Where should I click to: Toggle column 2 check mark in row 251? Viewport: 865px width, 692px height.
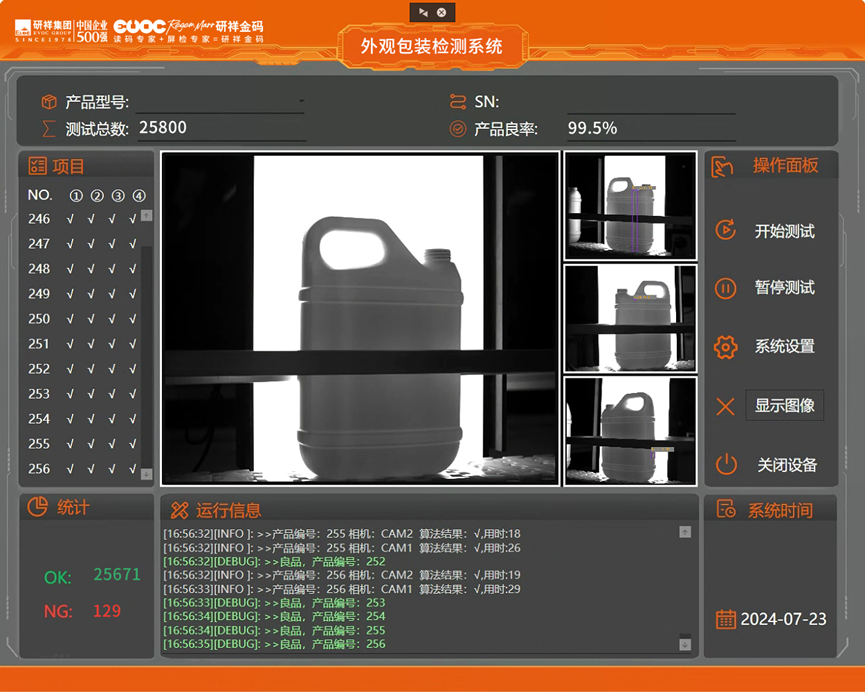(x=91, y=344)
